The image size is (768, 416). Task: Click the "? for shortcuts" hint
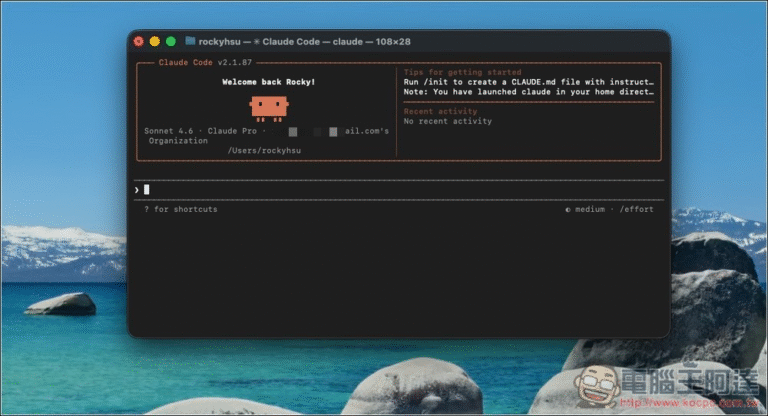180,209
